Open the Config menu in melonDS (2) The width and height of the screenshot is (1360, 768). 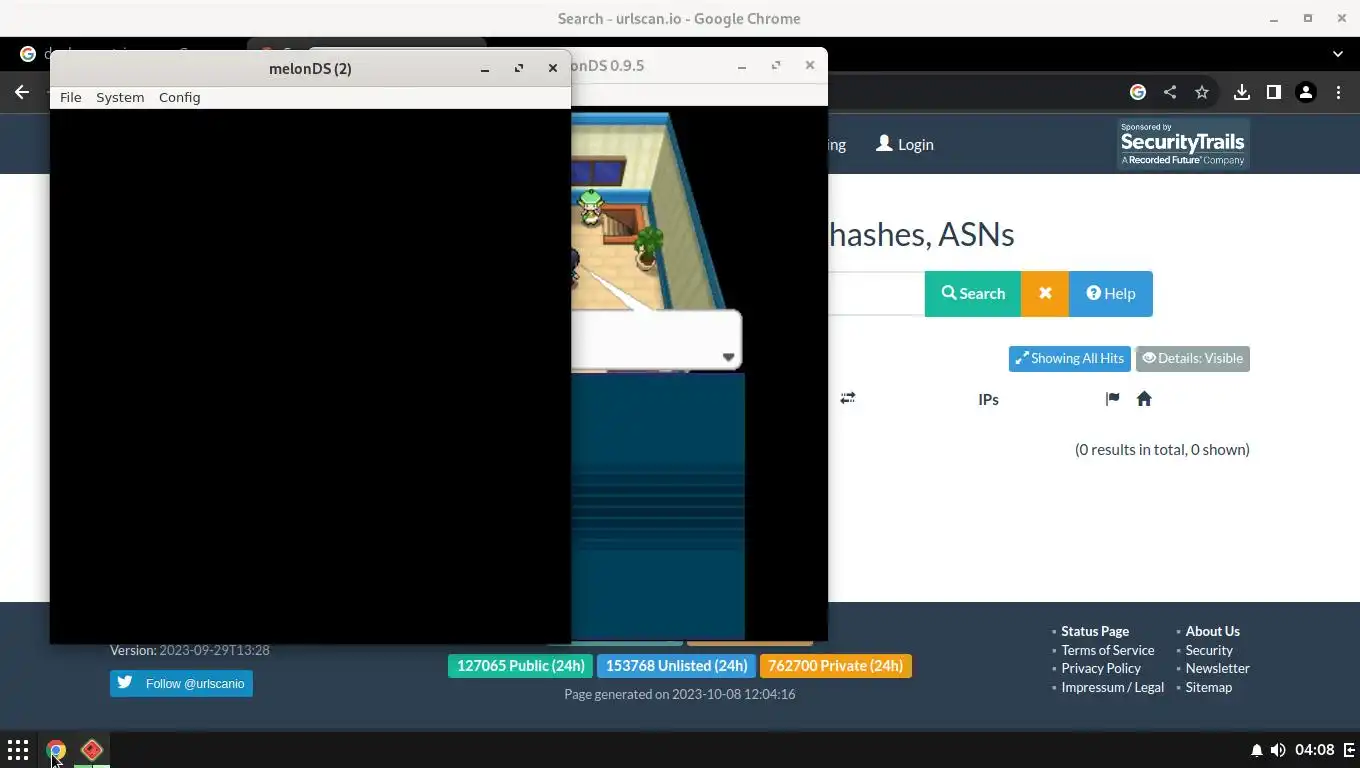tap(179, 97)
